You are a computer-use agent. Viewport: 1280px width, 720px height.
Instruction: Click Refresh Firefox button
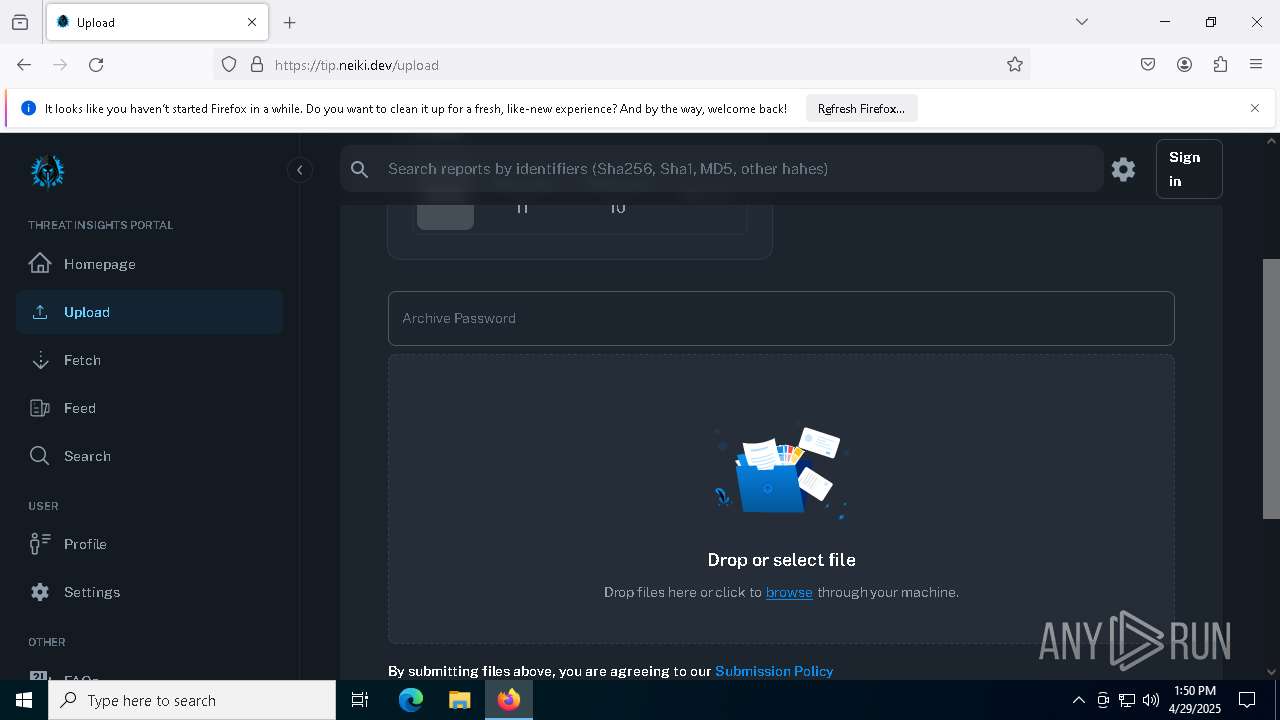(861, 108)
